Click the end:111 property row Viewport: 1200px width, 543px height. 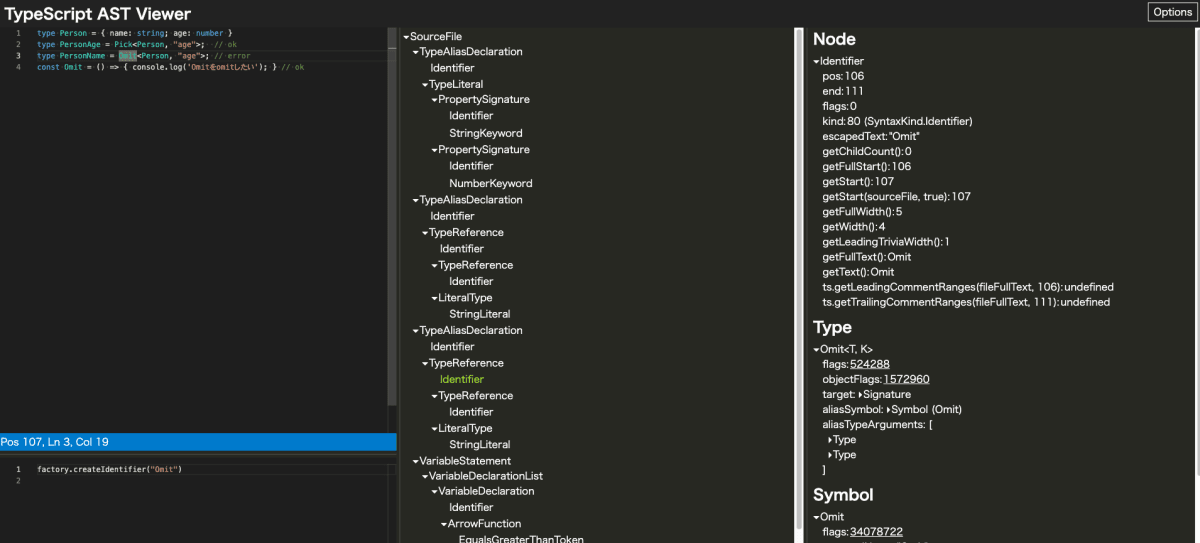843,91
